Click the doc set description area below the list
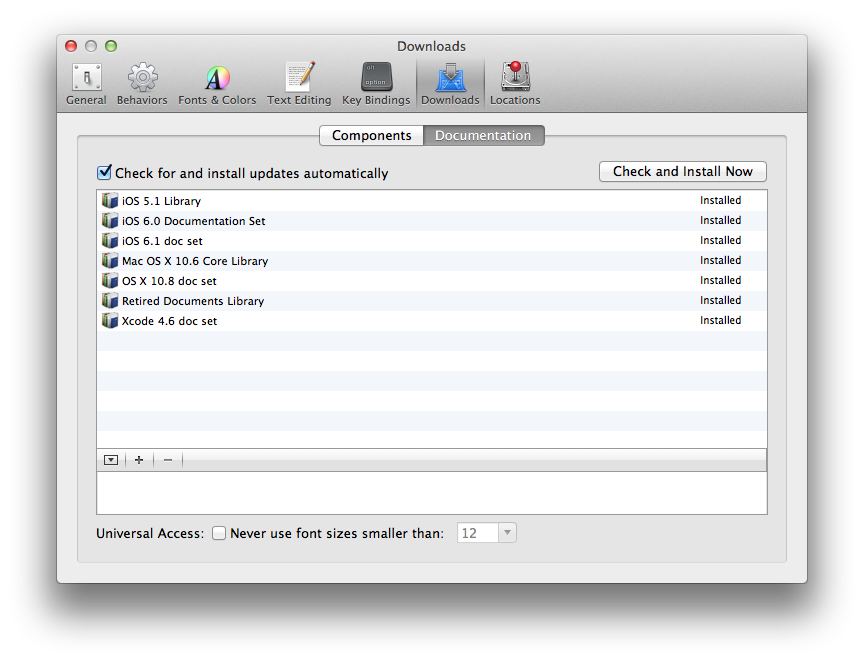This screenshot has width=864, height=662. 431,493
